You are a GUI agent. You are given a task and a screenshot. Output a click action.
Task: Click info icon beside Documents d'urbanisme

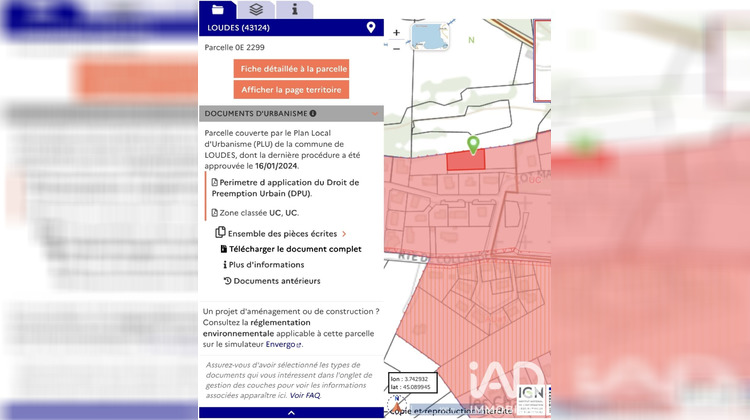coord(313,113)
